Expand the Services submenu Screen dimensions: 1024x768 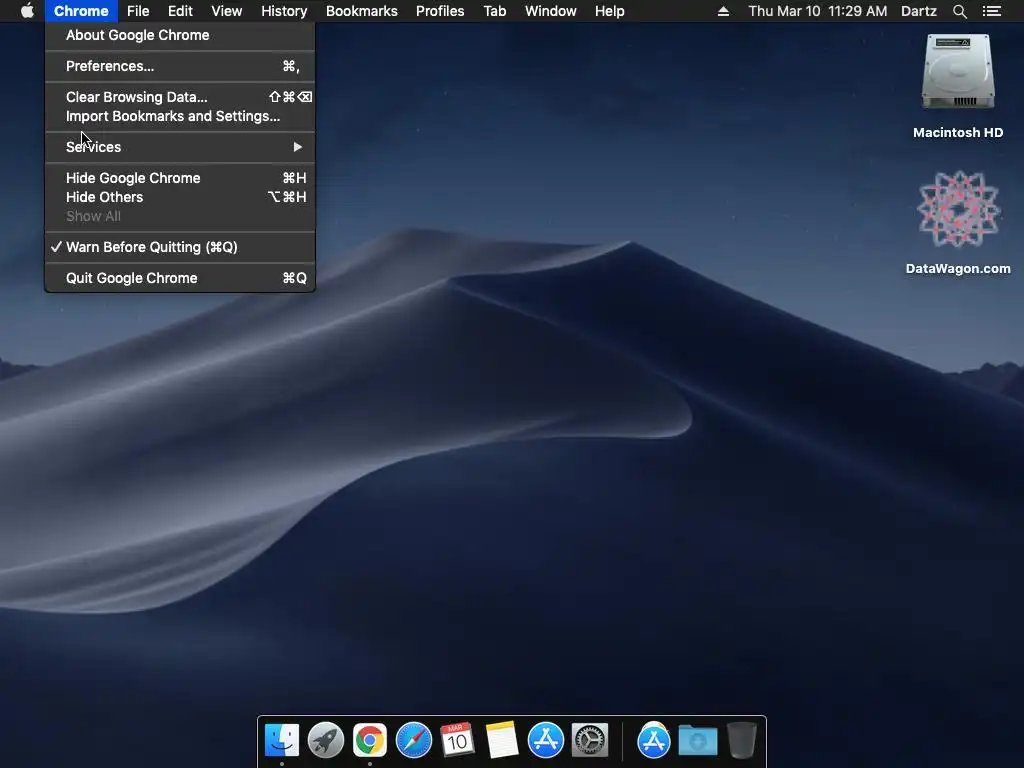180,147
